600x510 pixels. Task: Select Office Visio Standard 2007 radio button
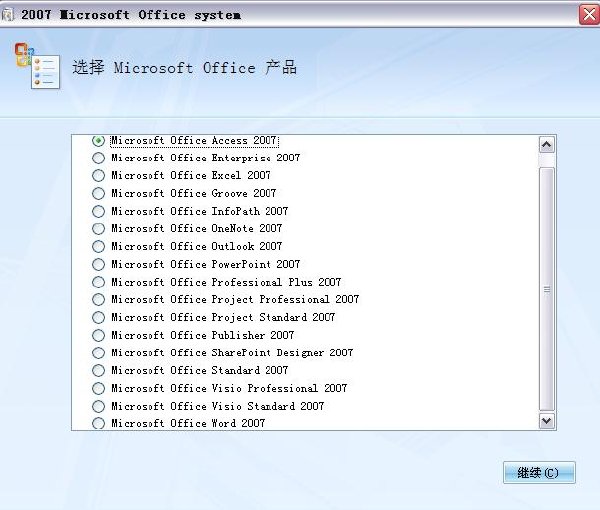[x=98, y=406]
